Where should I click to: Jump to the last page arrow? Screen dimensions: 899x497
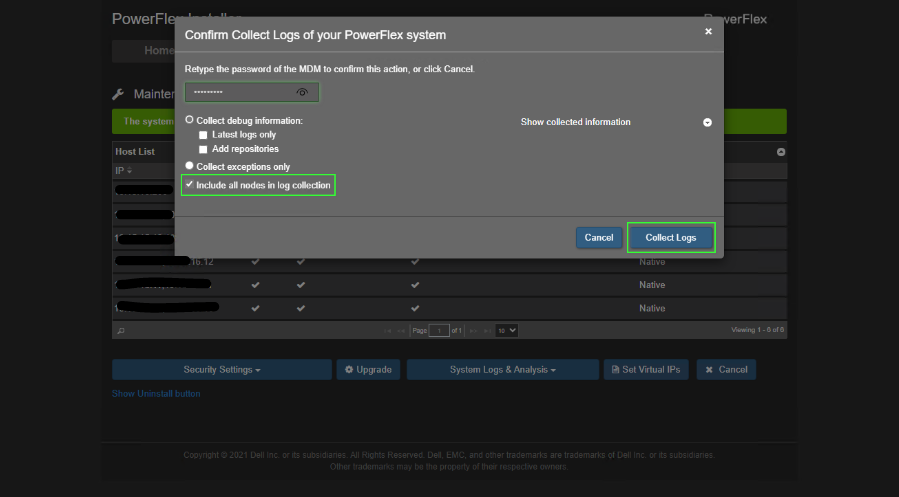[x=487, y=331]
